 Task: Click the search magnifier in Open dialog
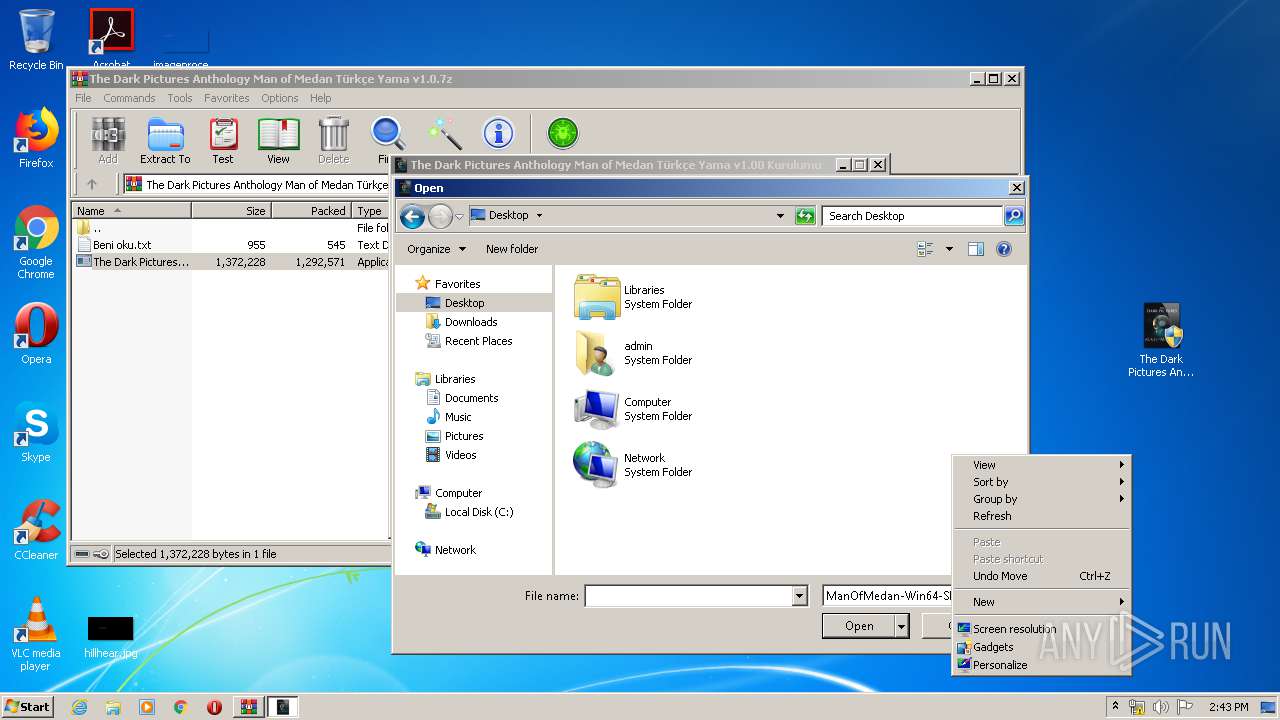pos(1013,216)
